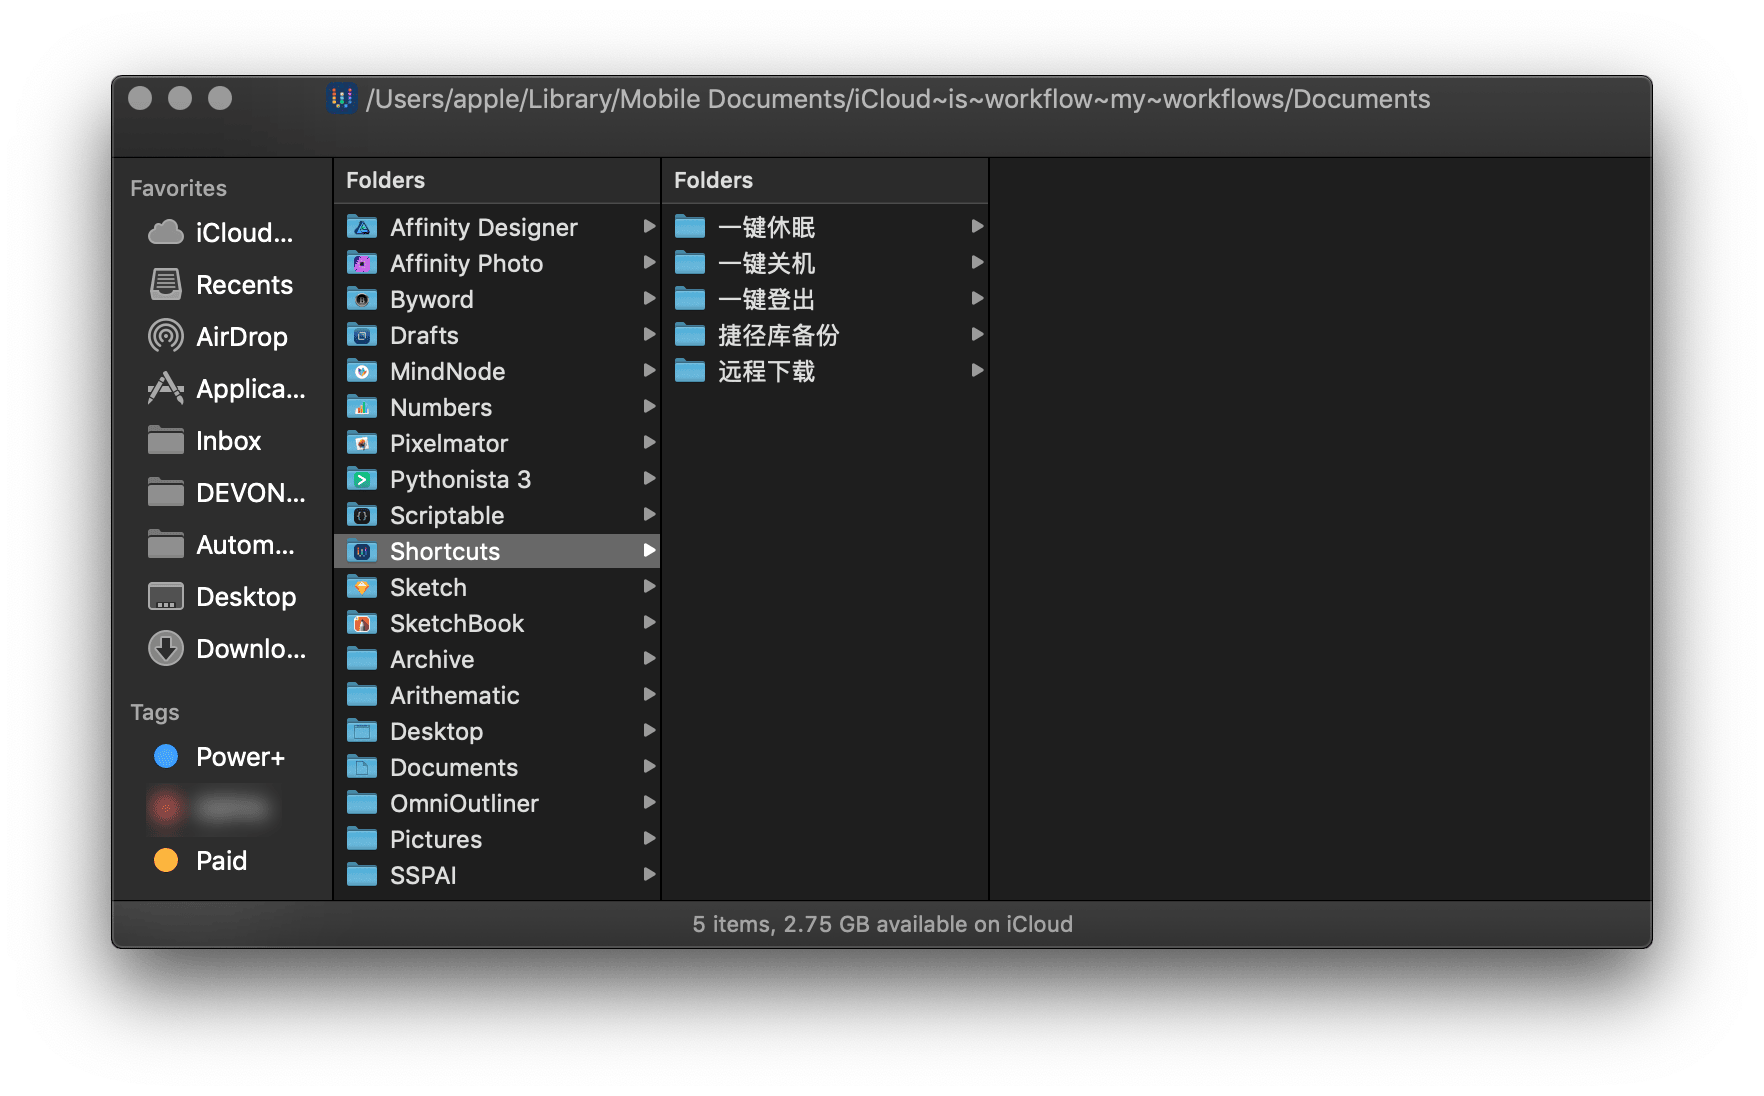1764x1096 pixels.
Task: Click the Power+ tag label
Action: [x=240, y=757]
